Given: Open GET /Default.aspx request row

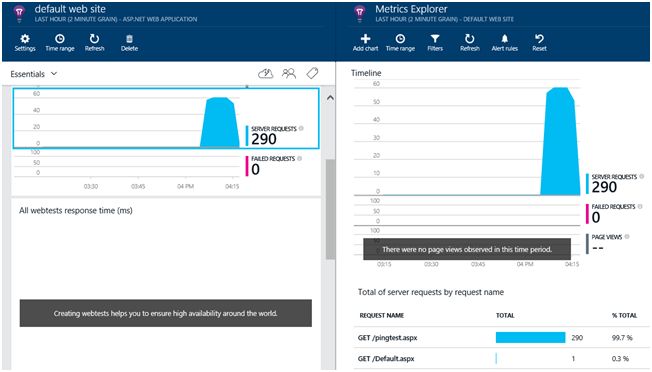Looking at the screenshot, I should click(501, 358).
